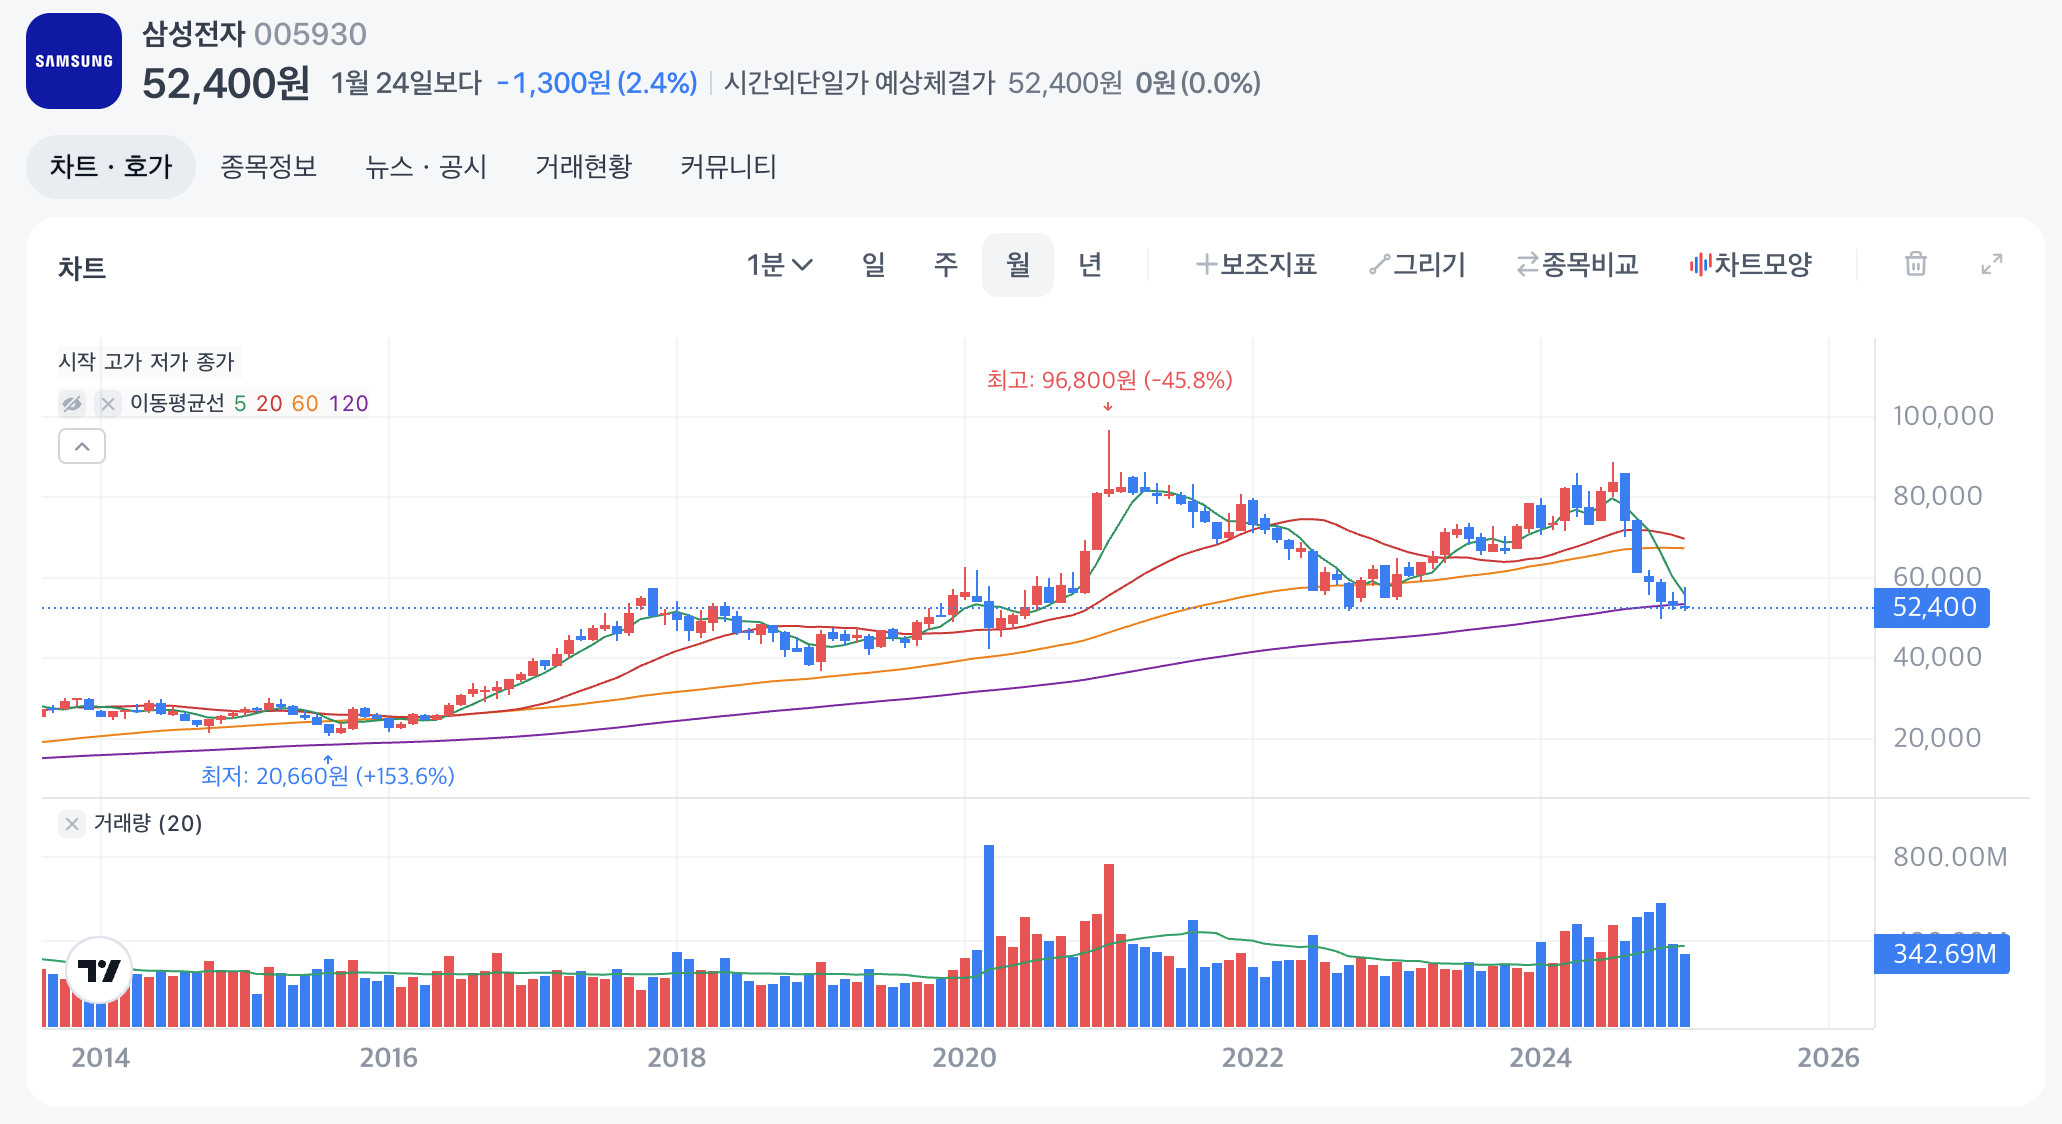Toggle moving average line visibility

pos(72,403)
